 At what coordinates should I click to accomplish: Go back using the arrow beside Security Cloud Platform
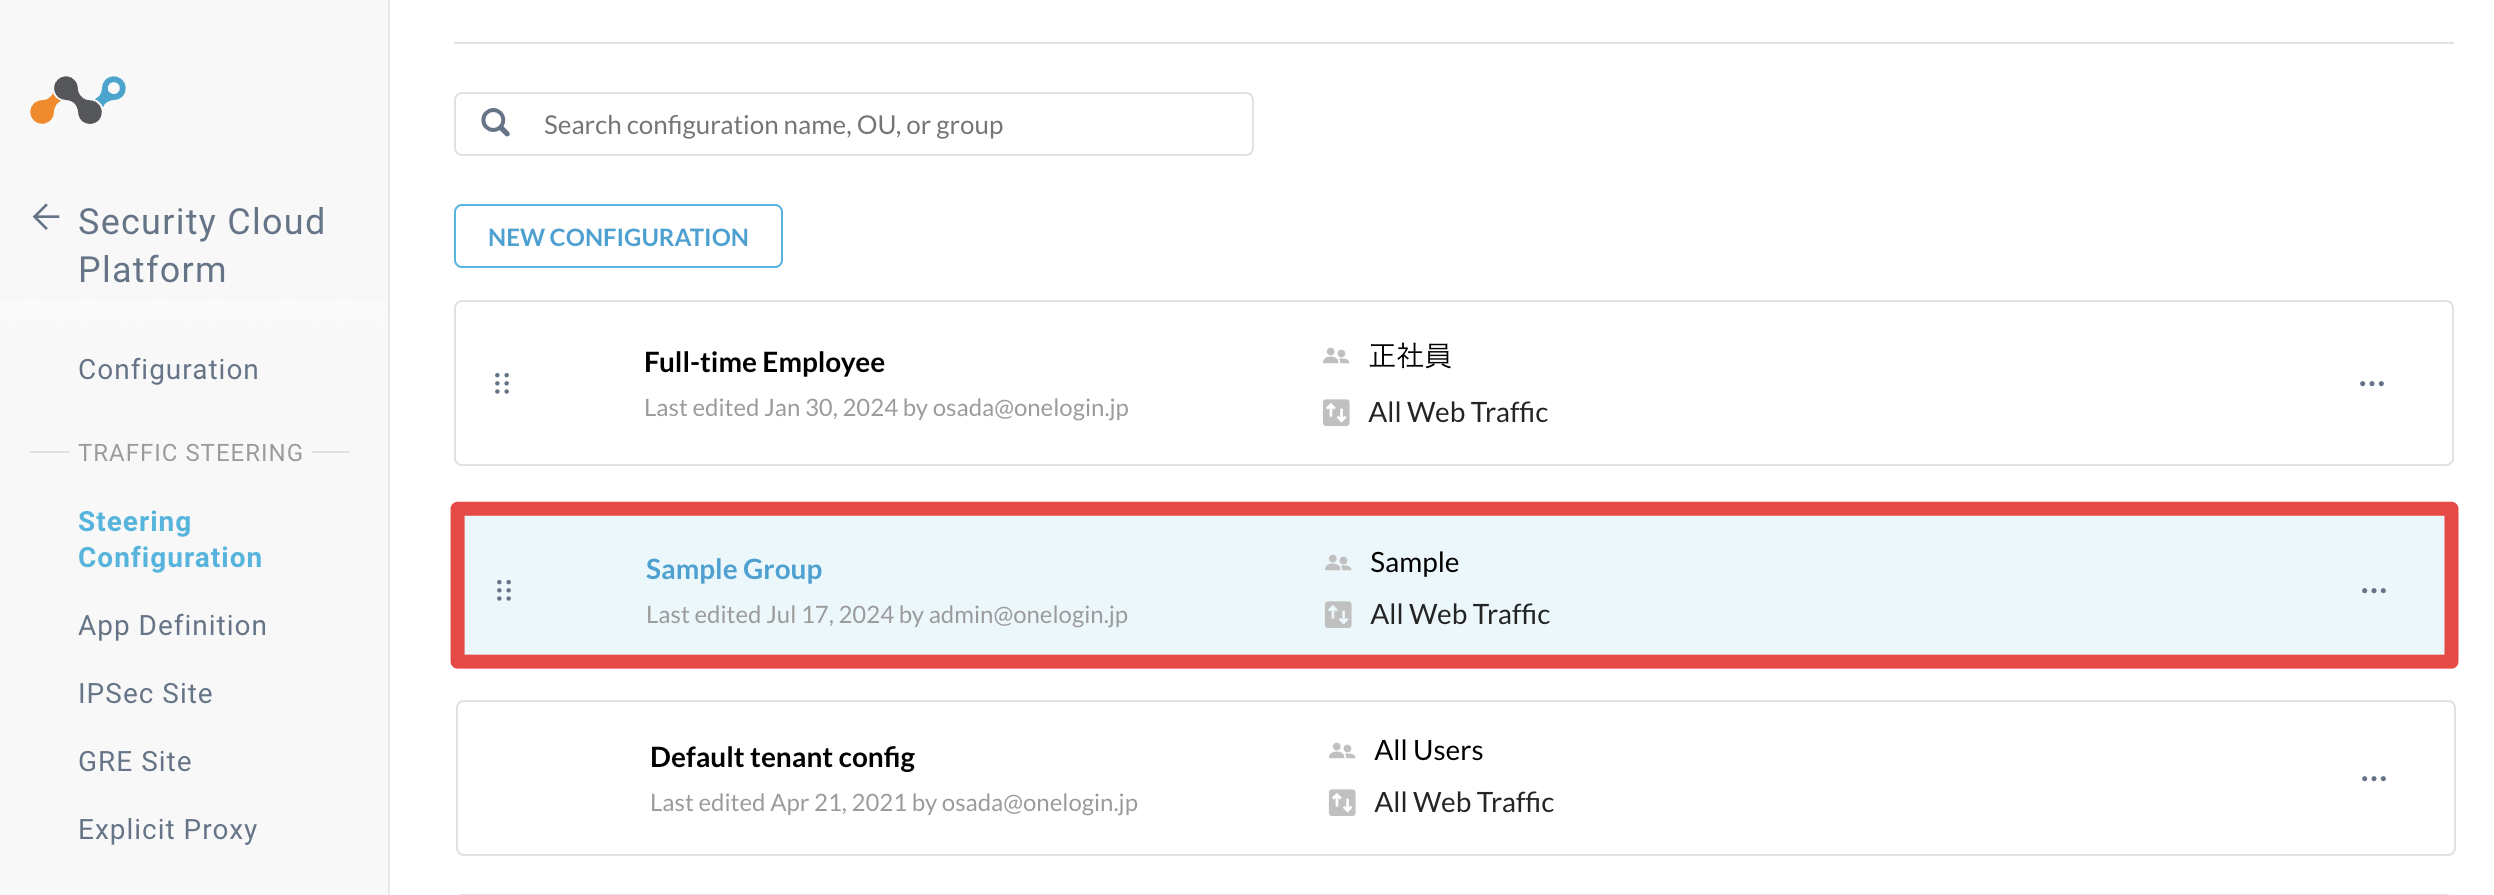pos(46,217)
